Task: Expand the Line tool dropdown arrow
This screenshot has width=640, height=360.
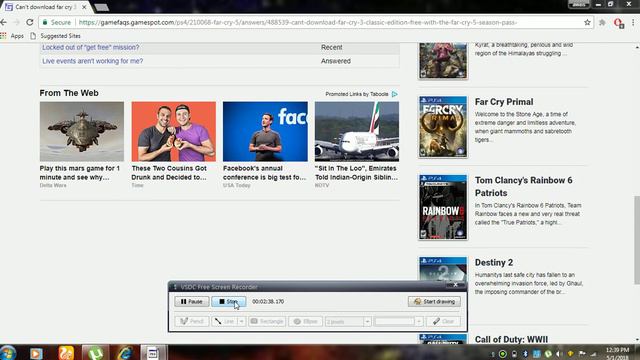Action: [x=242, y=322]
